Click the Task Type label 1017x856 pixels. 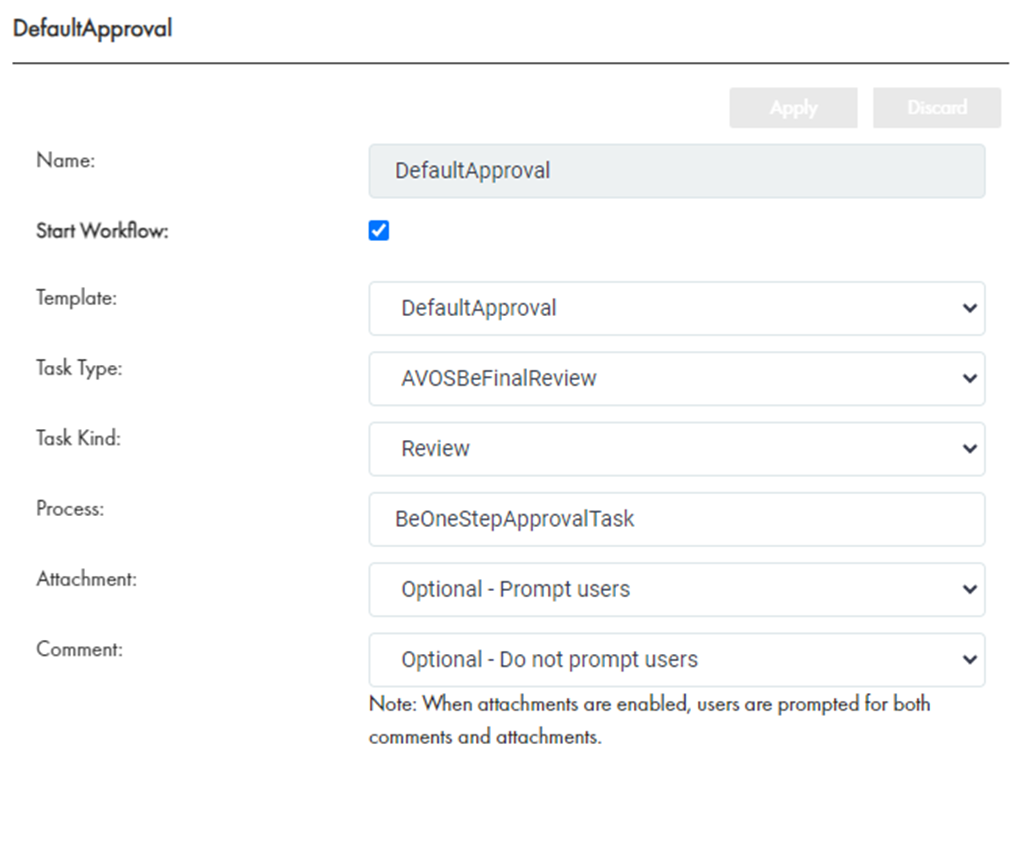79,368
